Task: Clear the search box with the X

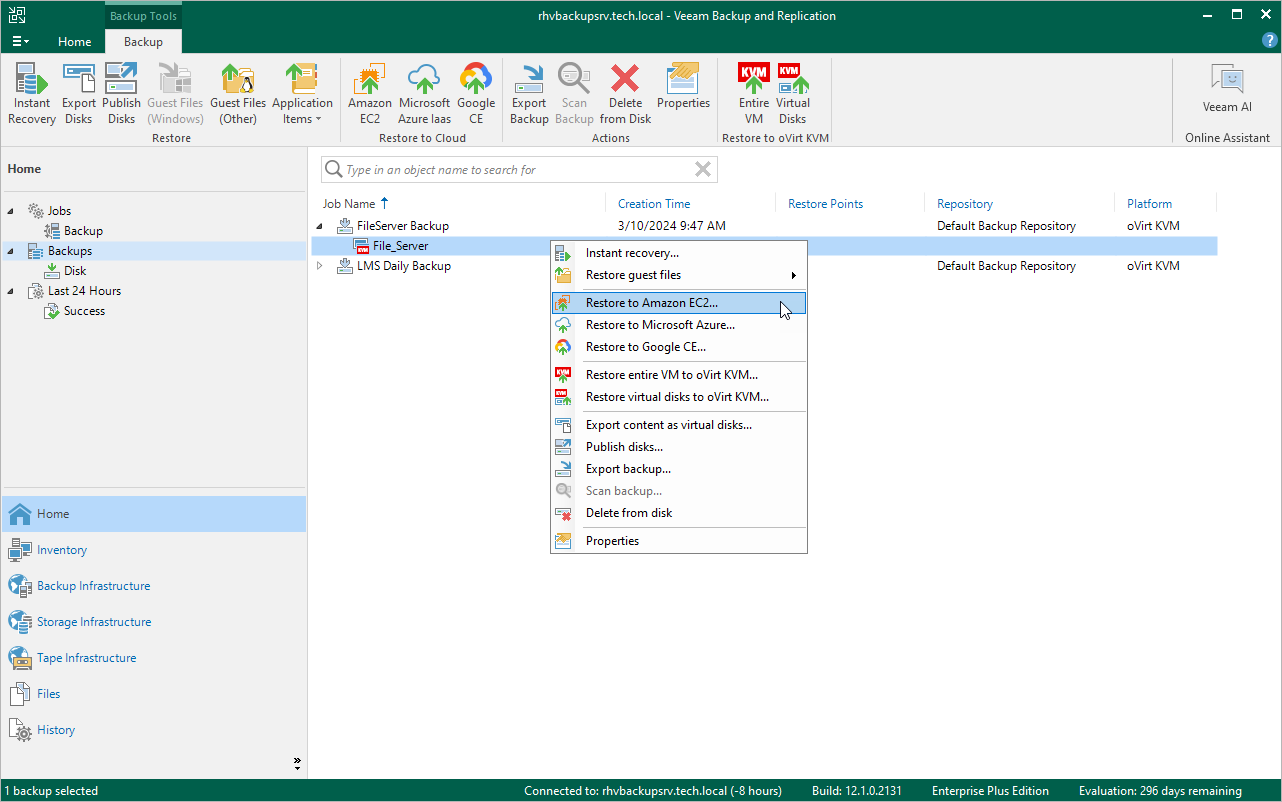Action: pyautogui.click(x=703, y=170)
